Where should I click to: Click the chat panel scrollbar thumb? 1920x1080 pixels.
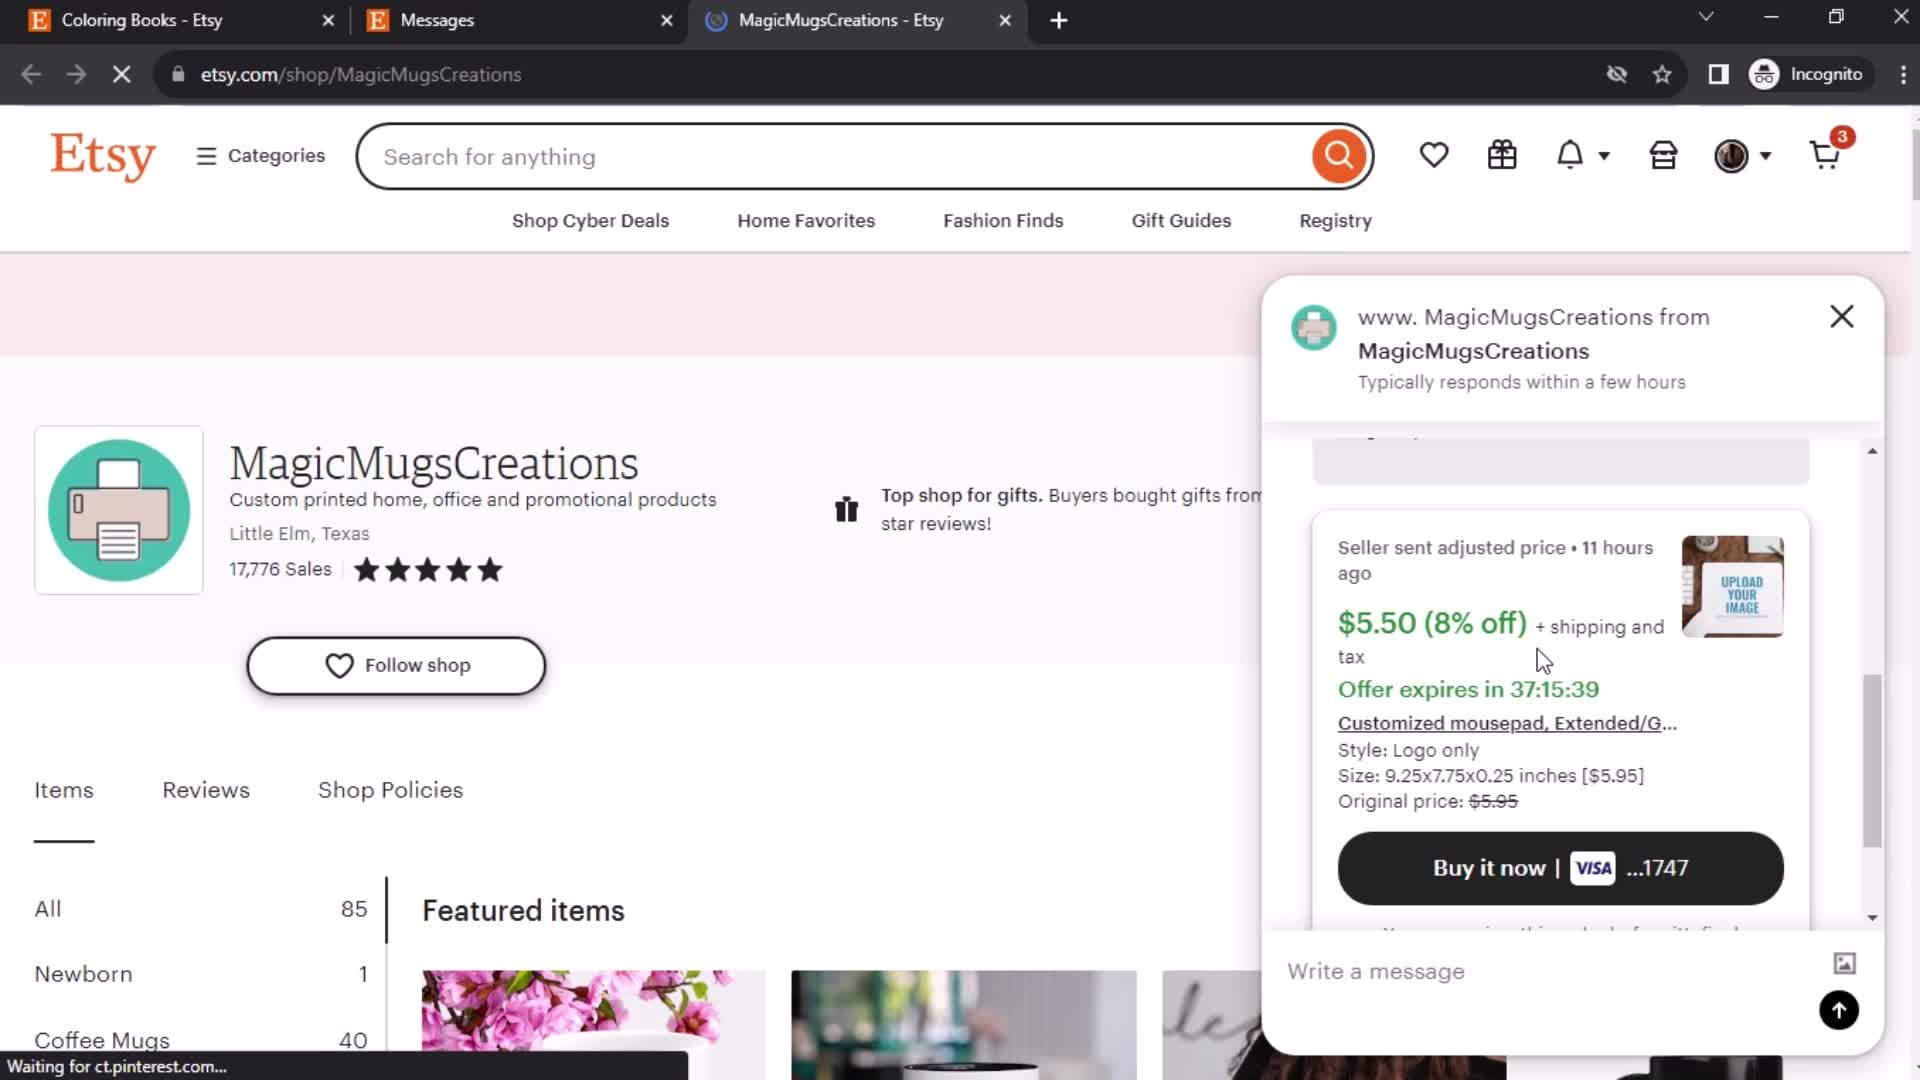1872,761
